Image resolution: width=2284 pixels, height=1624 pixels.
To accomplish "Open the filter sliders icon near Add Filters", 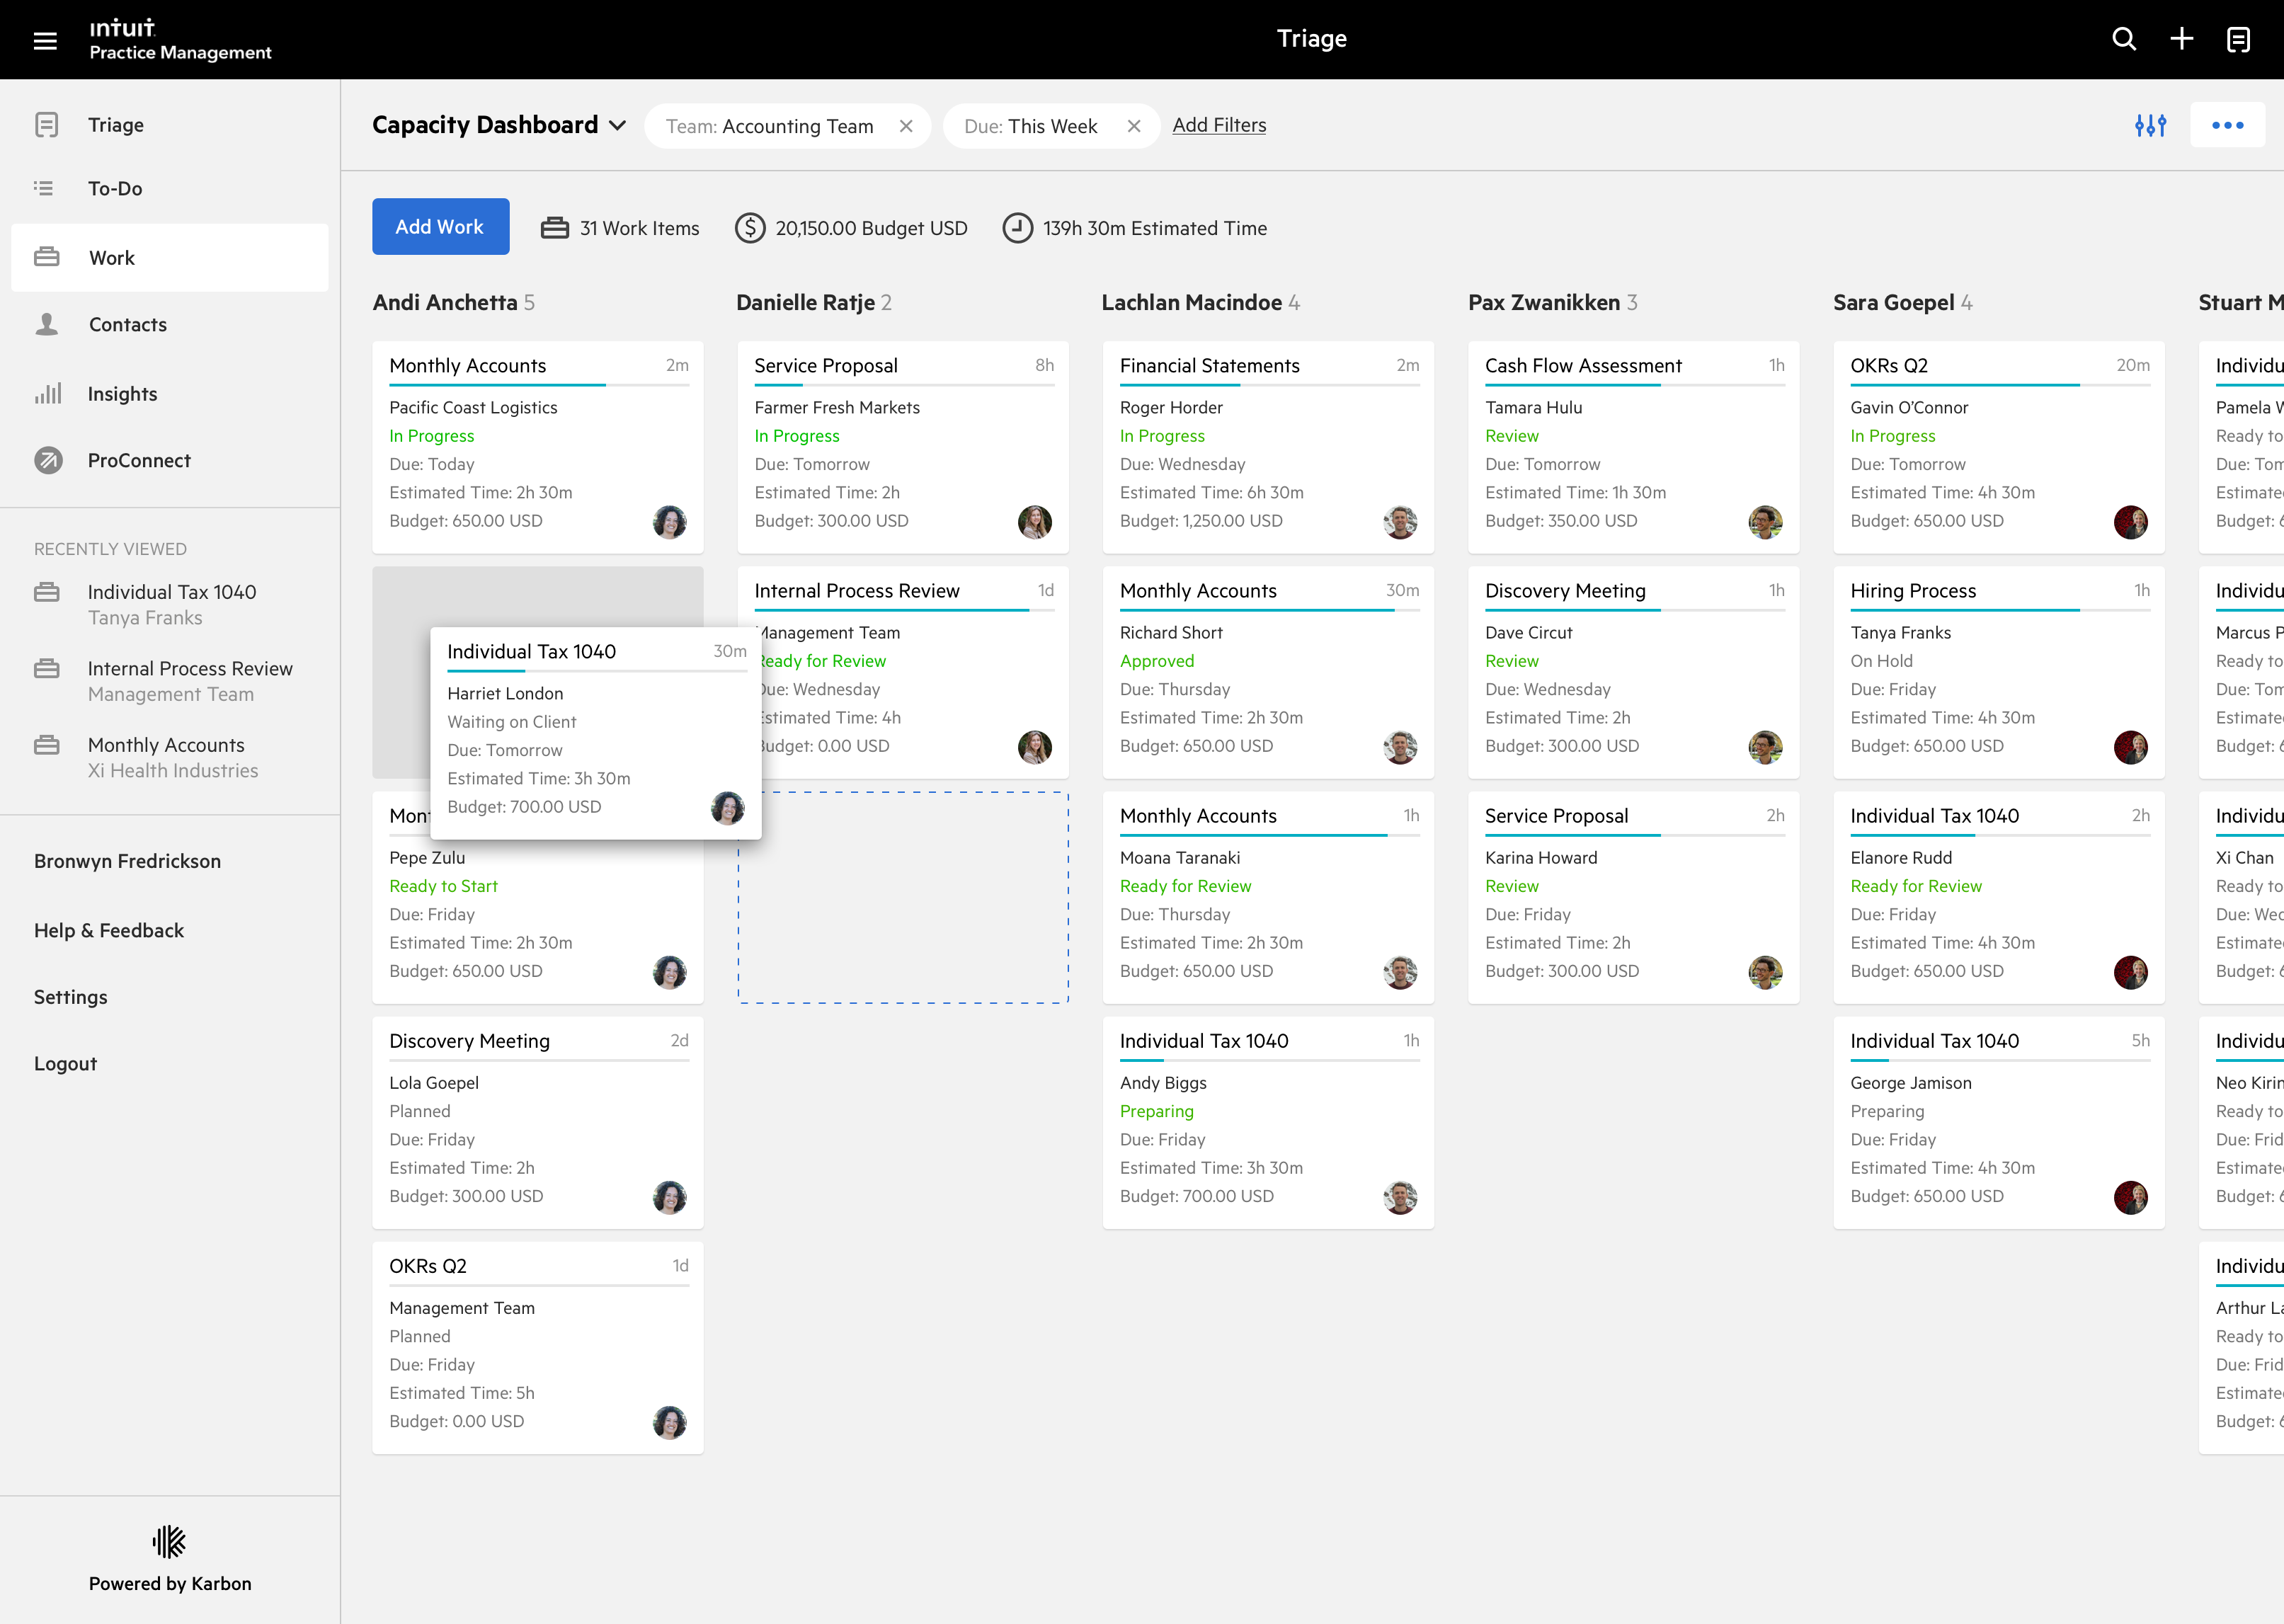I will pyautogui.click(x=2150, y=124).
